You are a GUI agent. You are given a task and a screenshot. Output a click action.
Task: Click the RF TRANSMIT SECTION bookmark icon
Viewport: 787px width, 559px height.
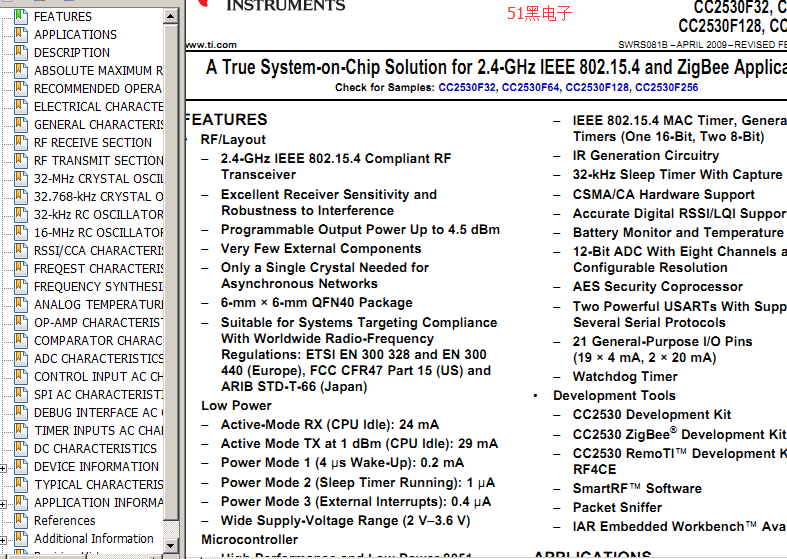tap(21, 161)
